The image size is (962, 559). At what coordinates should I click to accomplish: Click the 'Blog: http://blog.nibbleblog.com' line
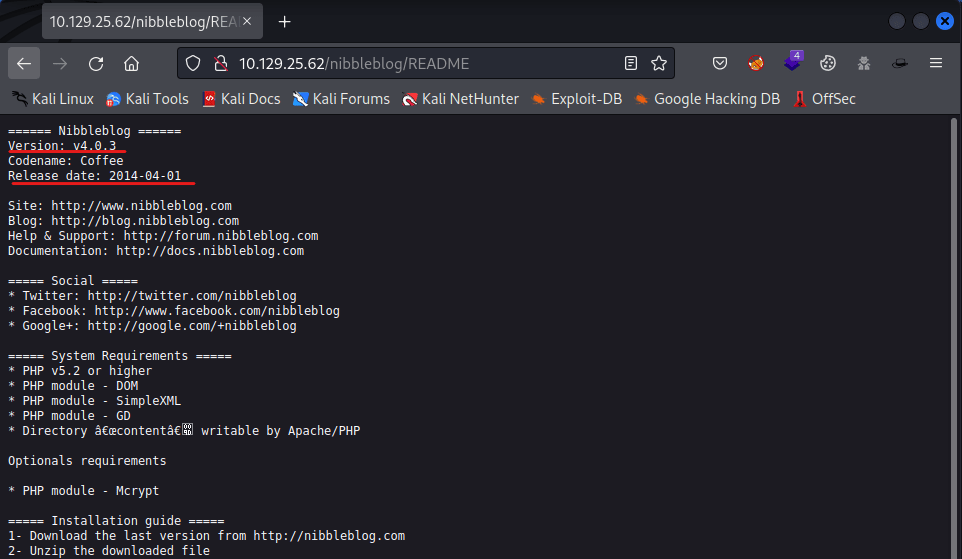click(123, 220)
